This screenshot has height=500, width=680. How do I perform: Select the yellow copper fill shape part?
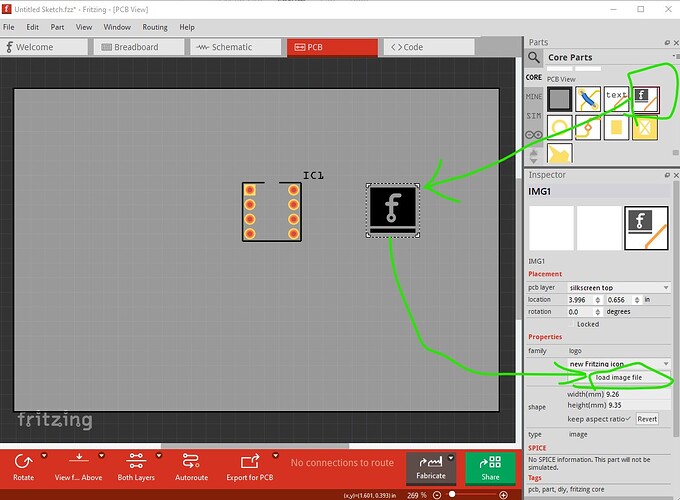click(x=559, y=153)
